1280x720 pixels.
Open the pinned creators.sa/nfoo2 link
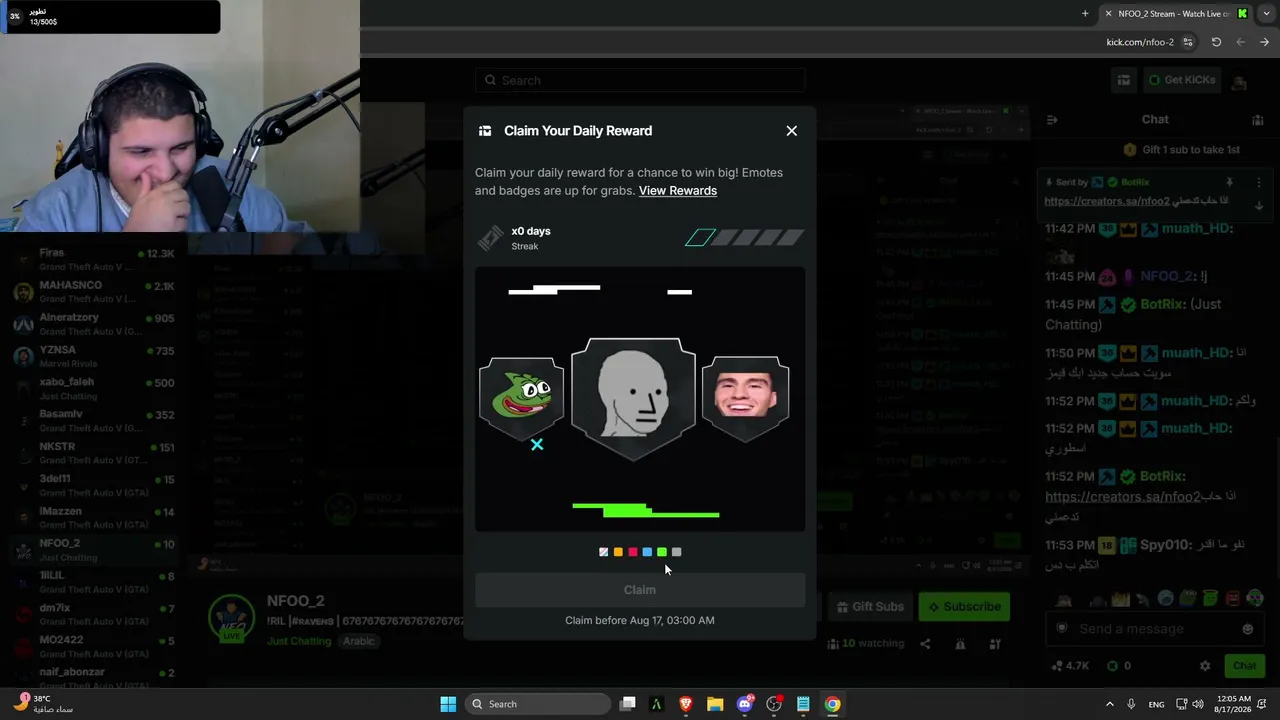click(1107, 201)
